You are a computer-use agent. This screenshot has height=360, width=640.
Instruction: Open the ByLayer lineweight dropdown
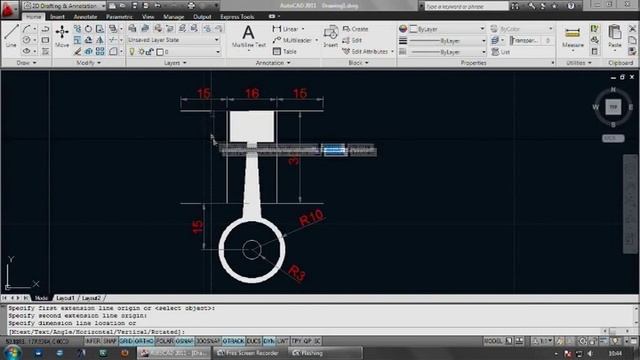point(447,41)
